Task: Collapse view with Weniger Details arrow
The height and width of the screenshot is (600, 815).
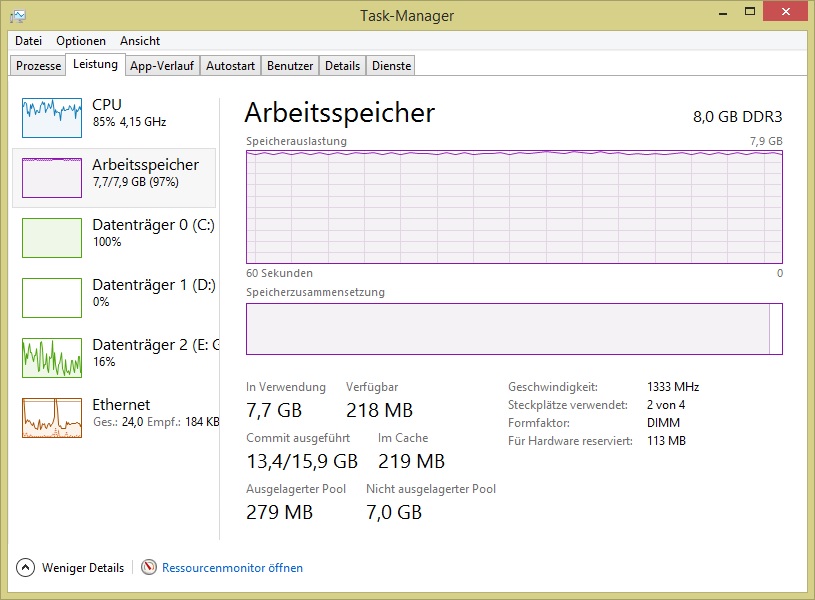Action: (25, 568)
